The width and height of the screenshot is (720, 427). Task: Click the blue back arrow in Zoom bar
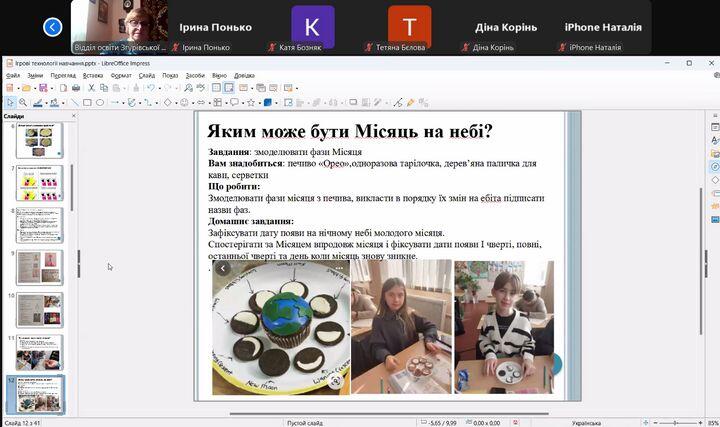tap(52, 27)
